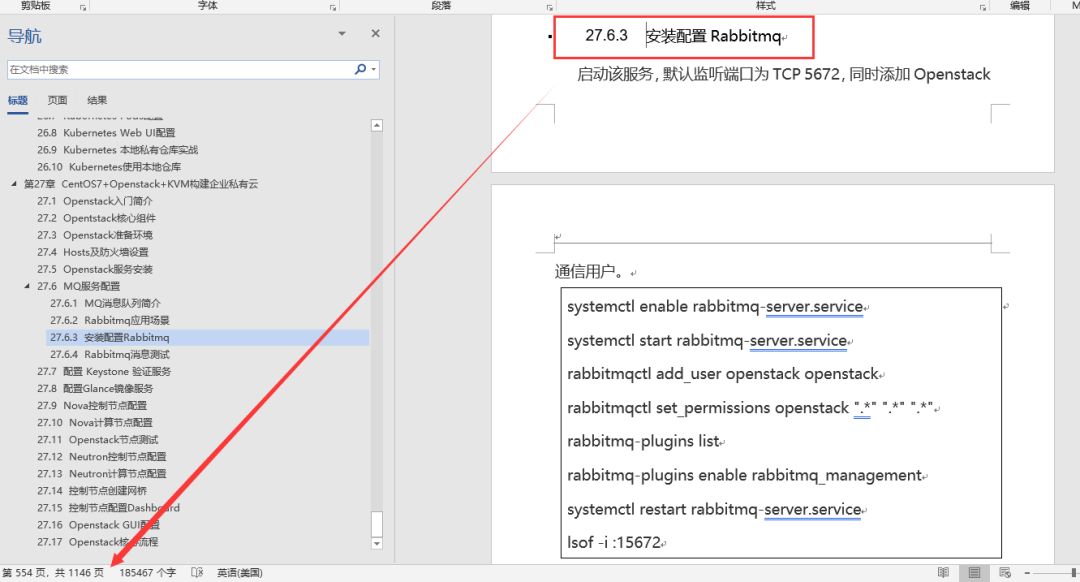
Task: Select the 结果 (Results) tab
Action: 97,101
